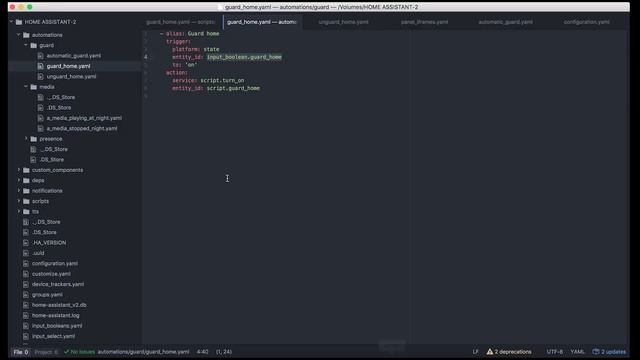Collapse the automations folder chevron
Screen dimensions: 640x360
(19, 35)
